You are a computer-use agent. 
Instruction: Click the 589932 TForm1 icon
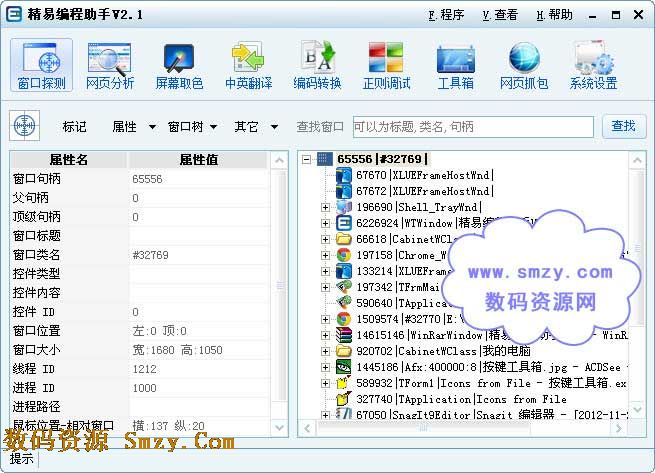343,383
